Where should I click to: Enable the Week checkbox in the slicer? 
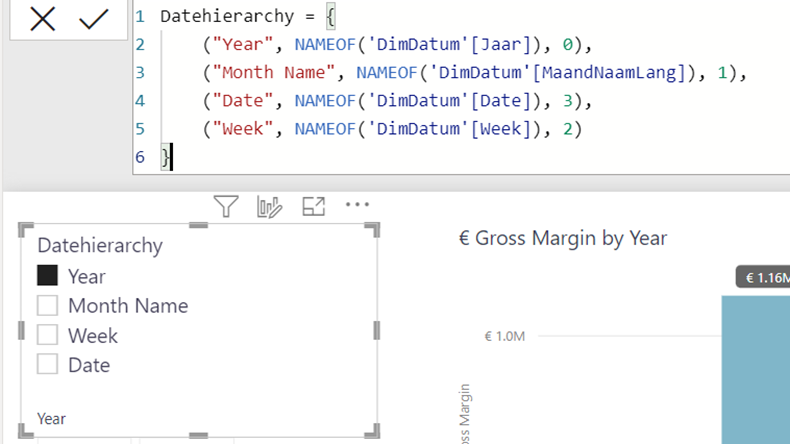pyautogui.click(x=47, y=336)
